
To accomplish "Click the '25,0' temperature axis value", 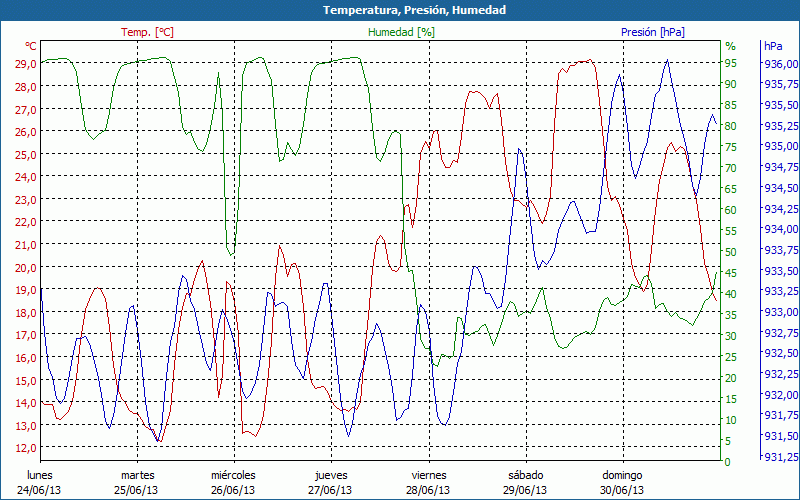I will 26,154.
